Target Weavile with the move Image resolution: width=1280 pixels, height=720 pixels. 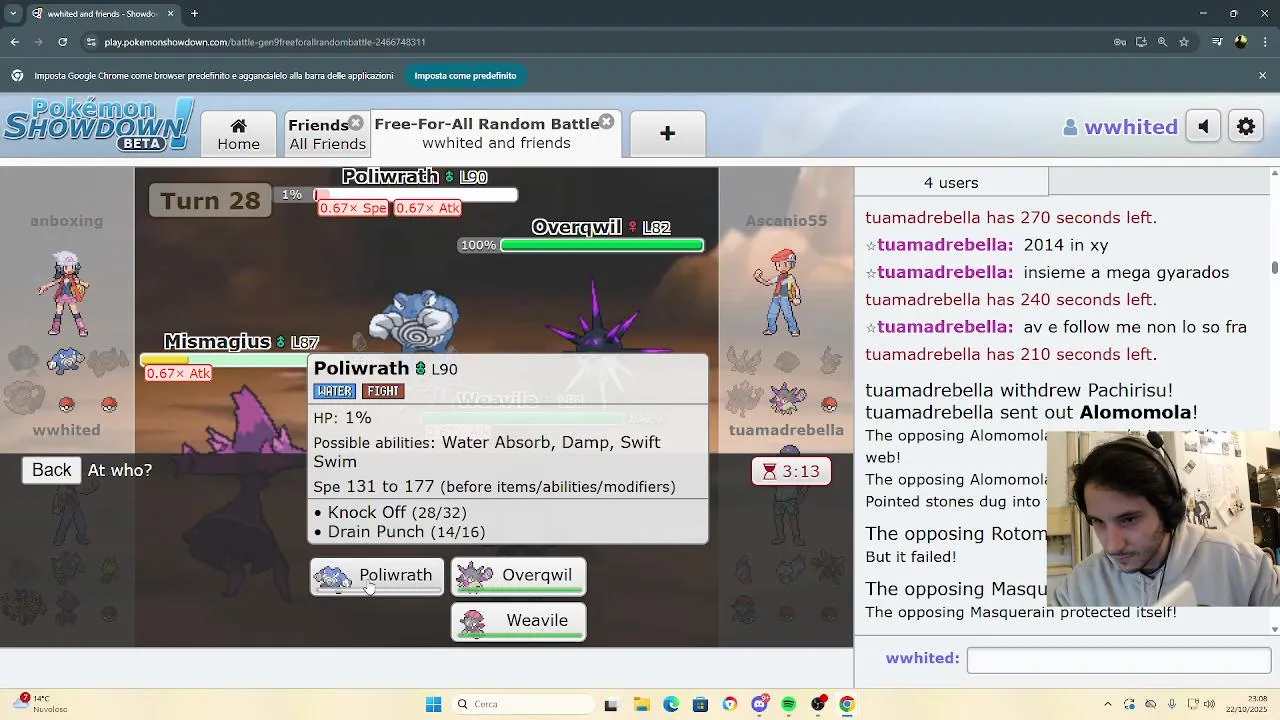tap(518, 621)
